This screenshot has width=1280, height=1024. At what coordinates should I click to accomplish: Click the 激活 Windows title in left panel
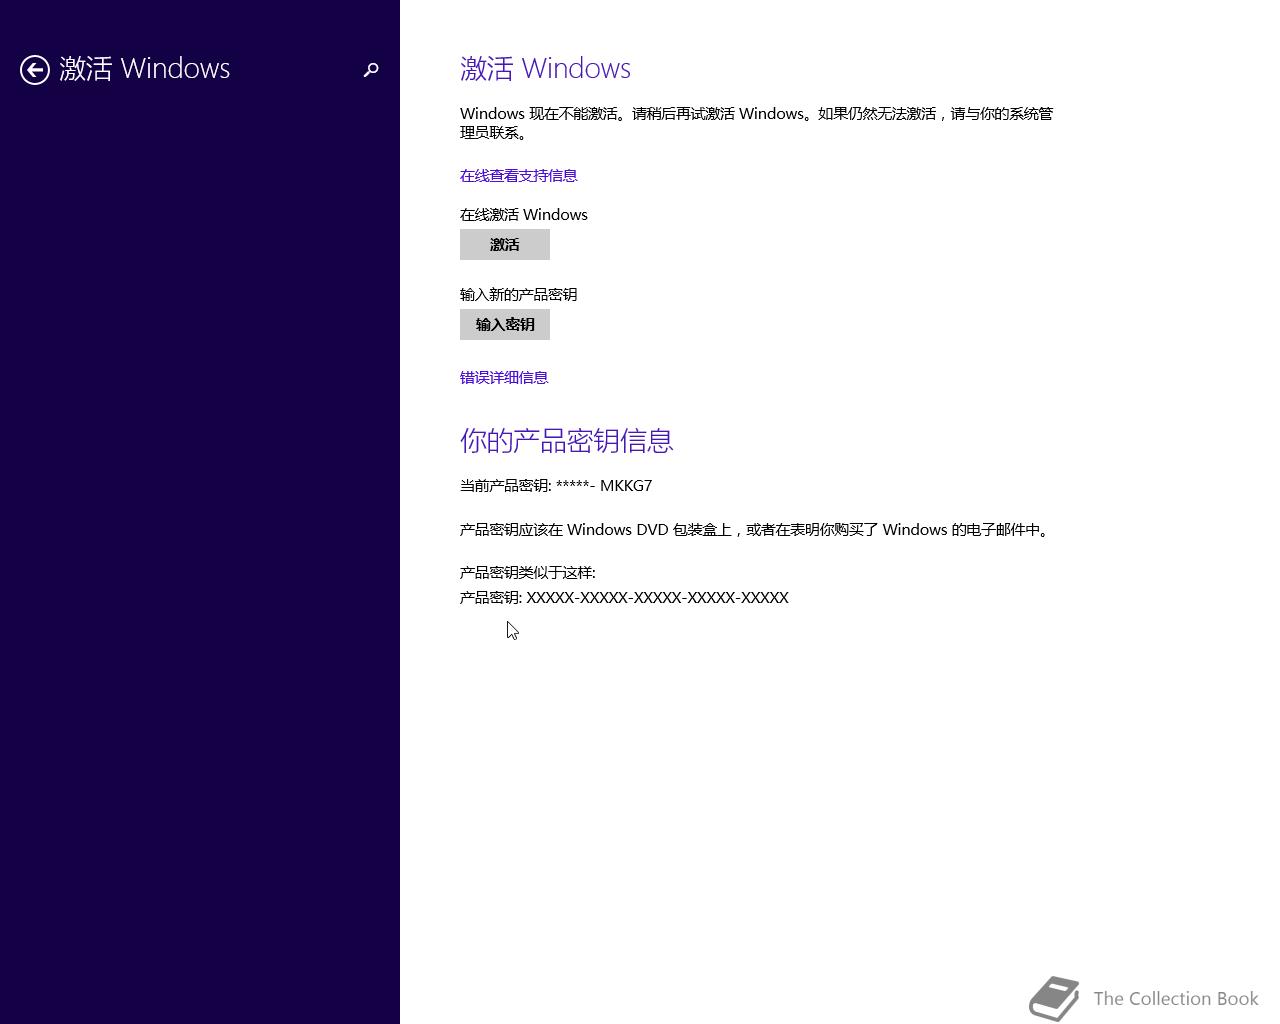pos(145,69)
